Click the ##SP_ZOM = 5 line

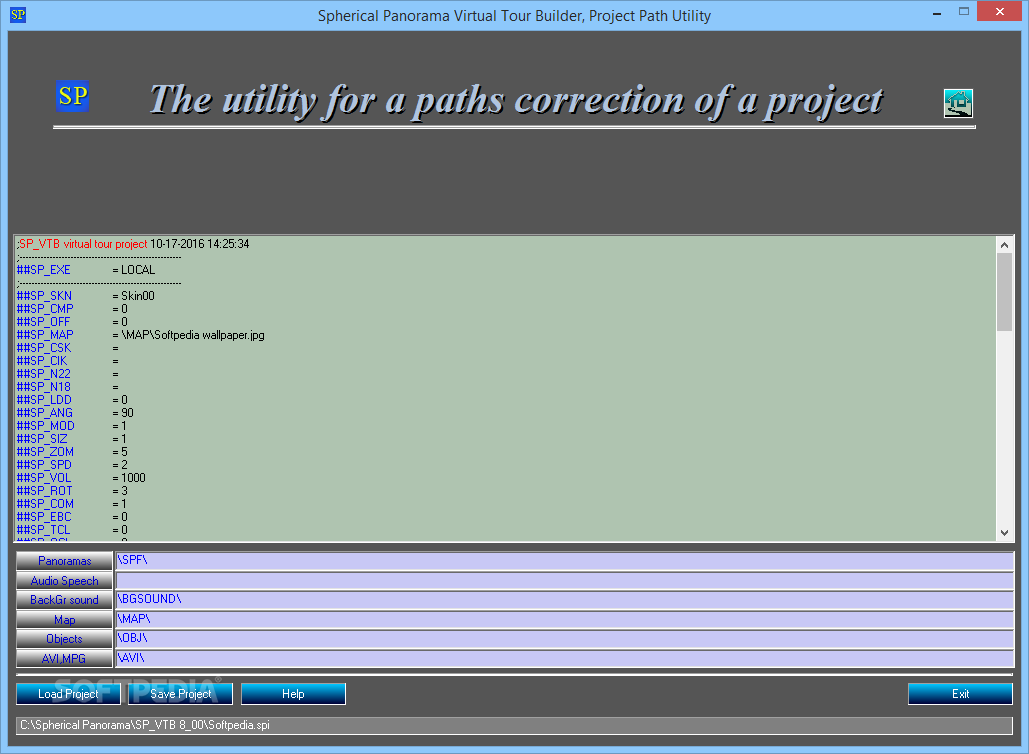[72, 452]
